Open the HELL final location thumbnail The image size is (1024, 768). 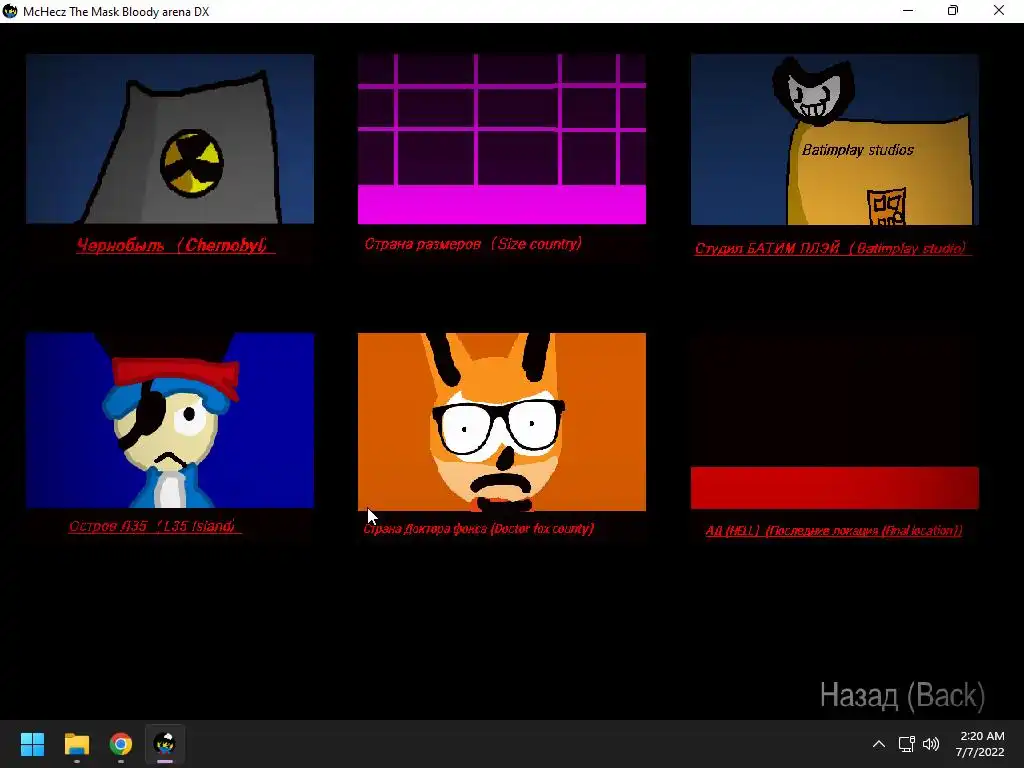[x=835, y=422]
